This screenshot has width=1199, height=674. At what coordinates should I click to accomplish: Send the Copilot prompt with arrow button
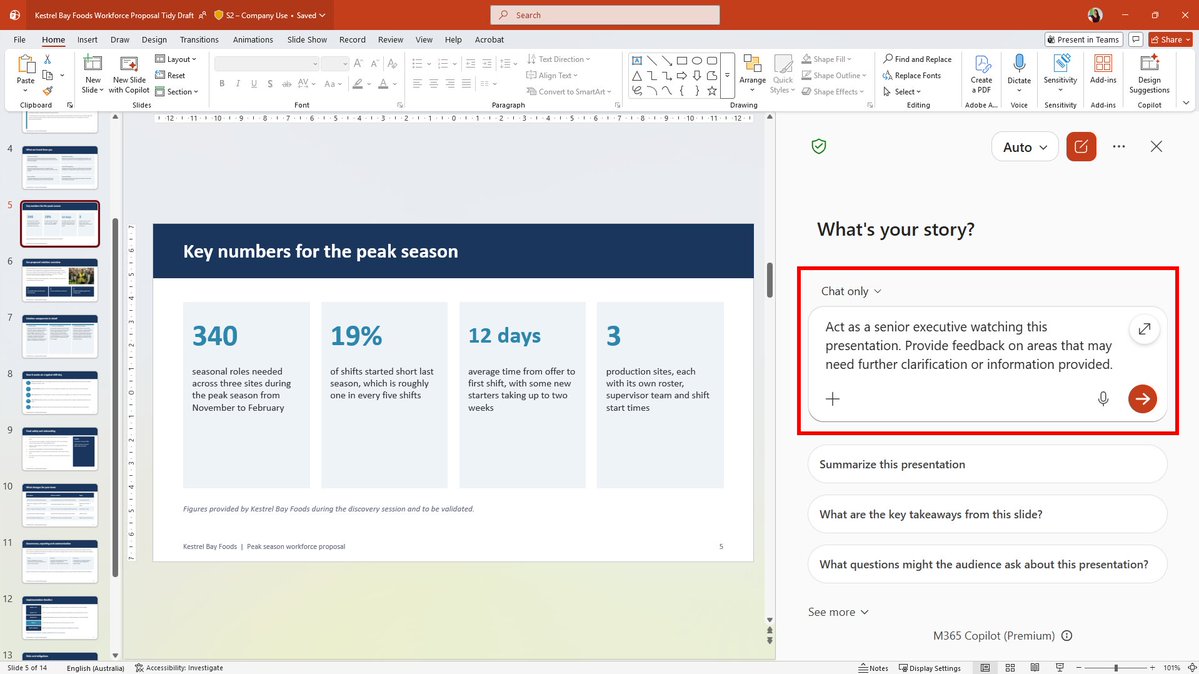[1142, 399]
